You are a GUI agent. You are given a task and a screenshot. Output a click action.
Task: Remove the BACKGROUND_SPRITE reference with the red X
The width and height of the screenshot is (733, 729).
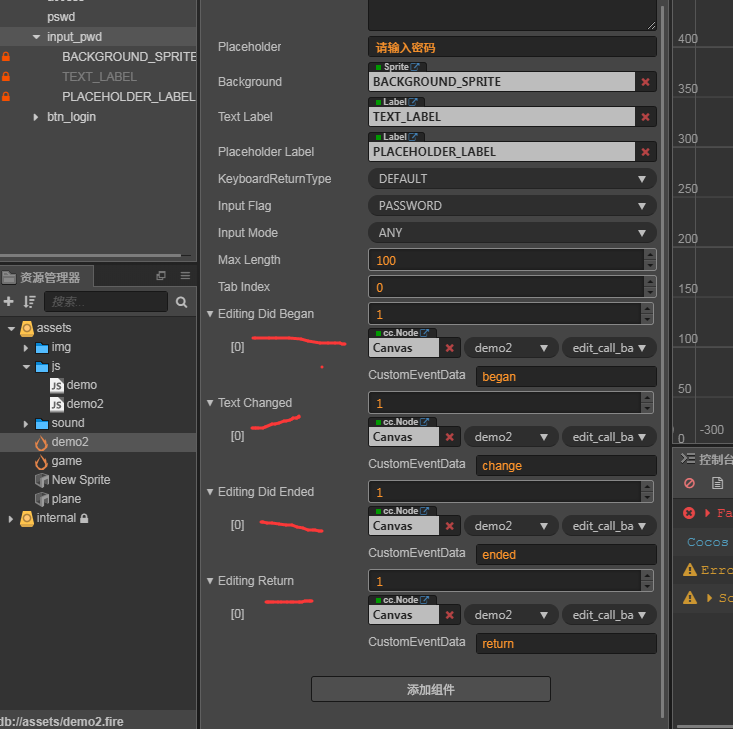point(645,82)
